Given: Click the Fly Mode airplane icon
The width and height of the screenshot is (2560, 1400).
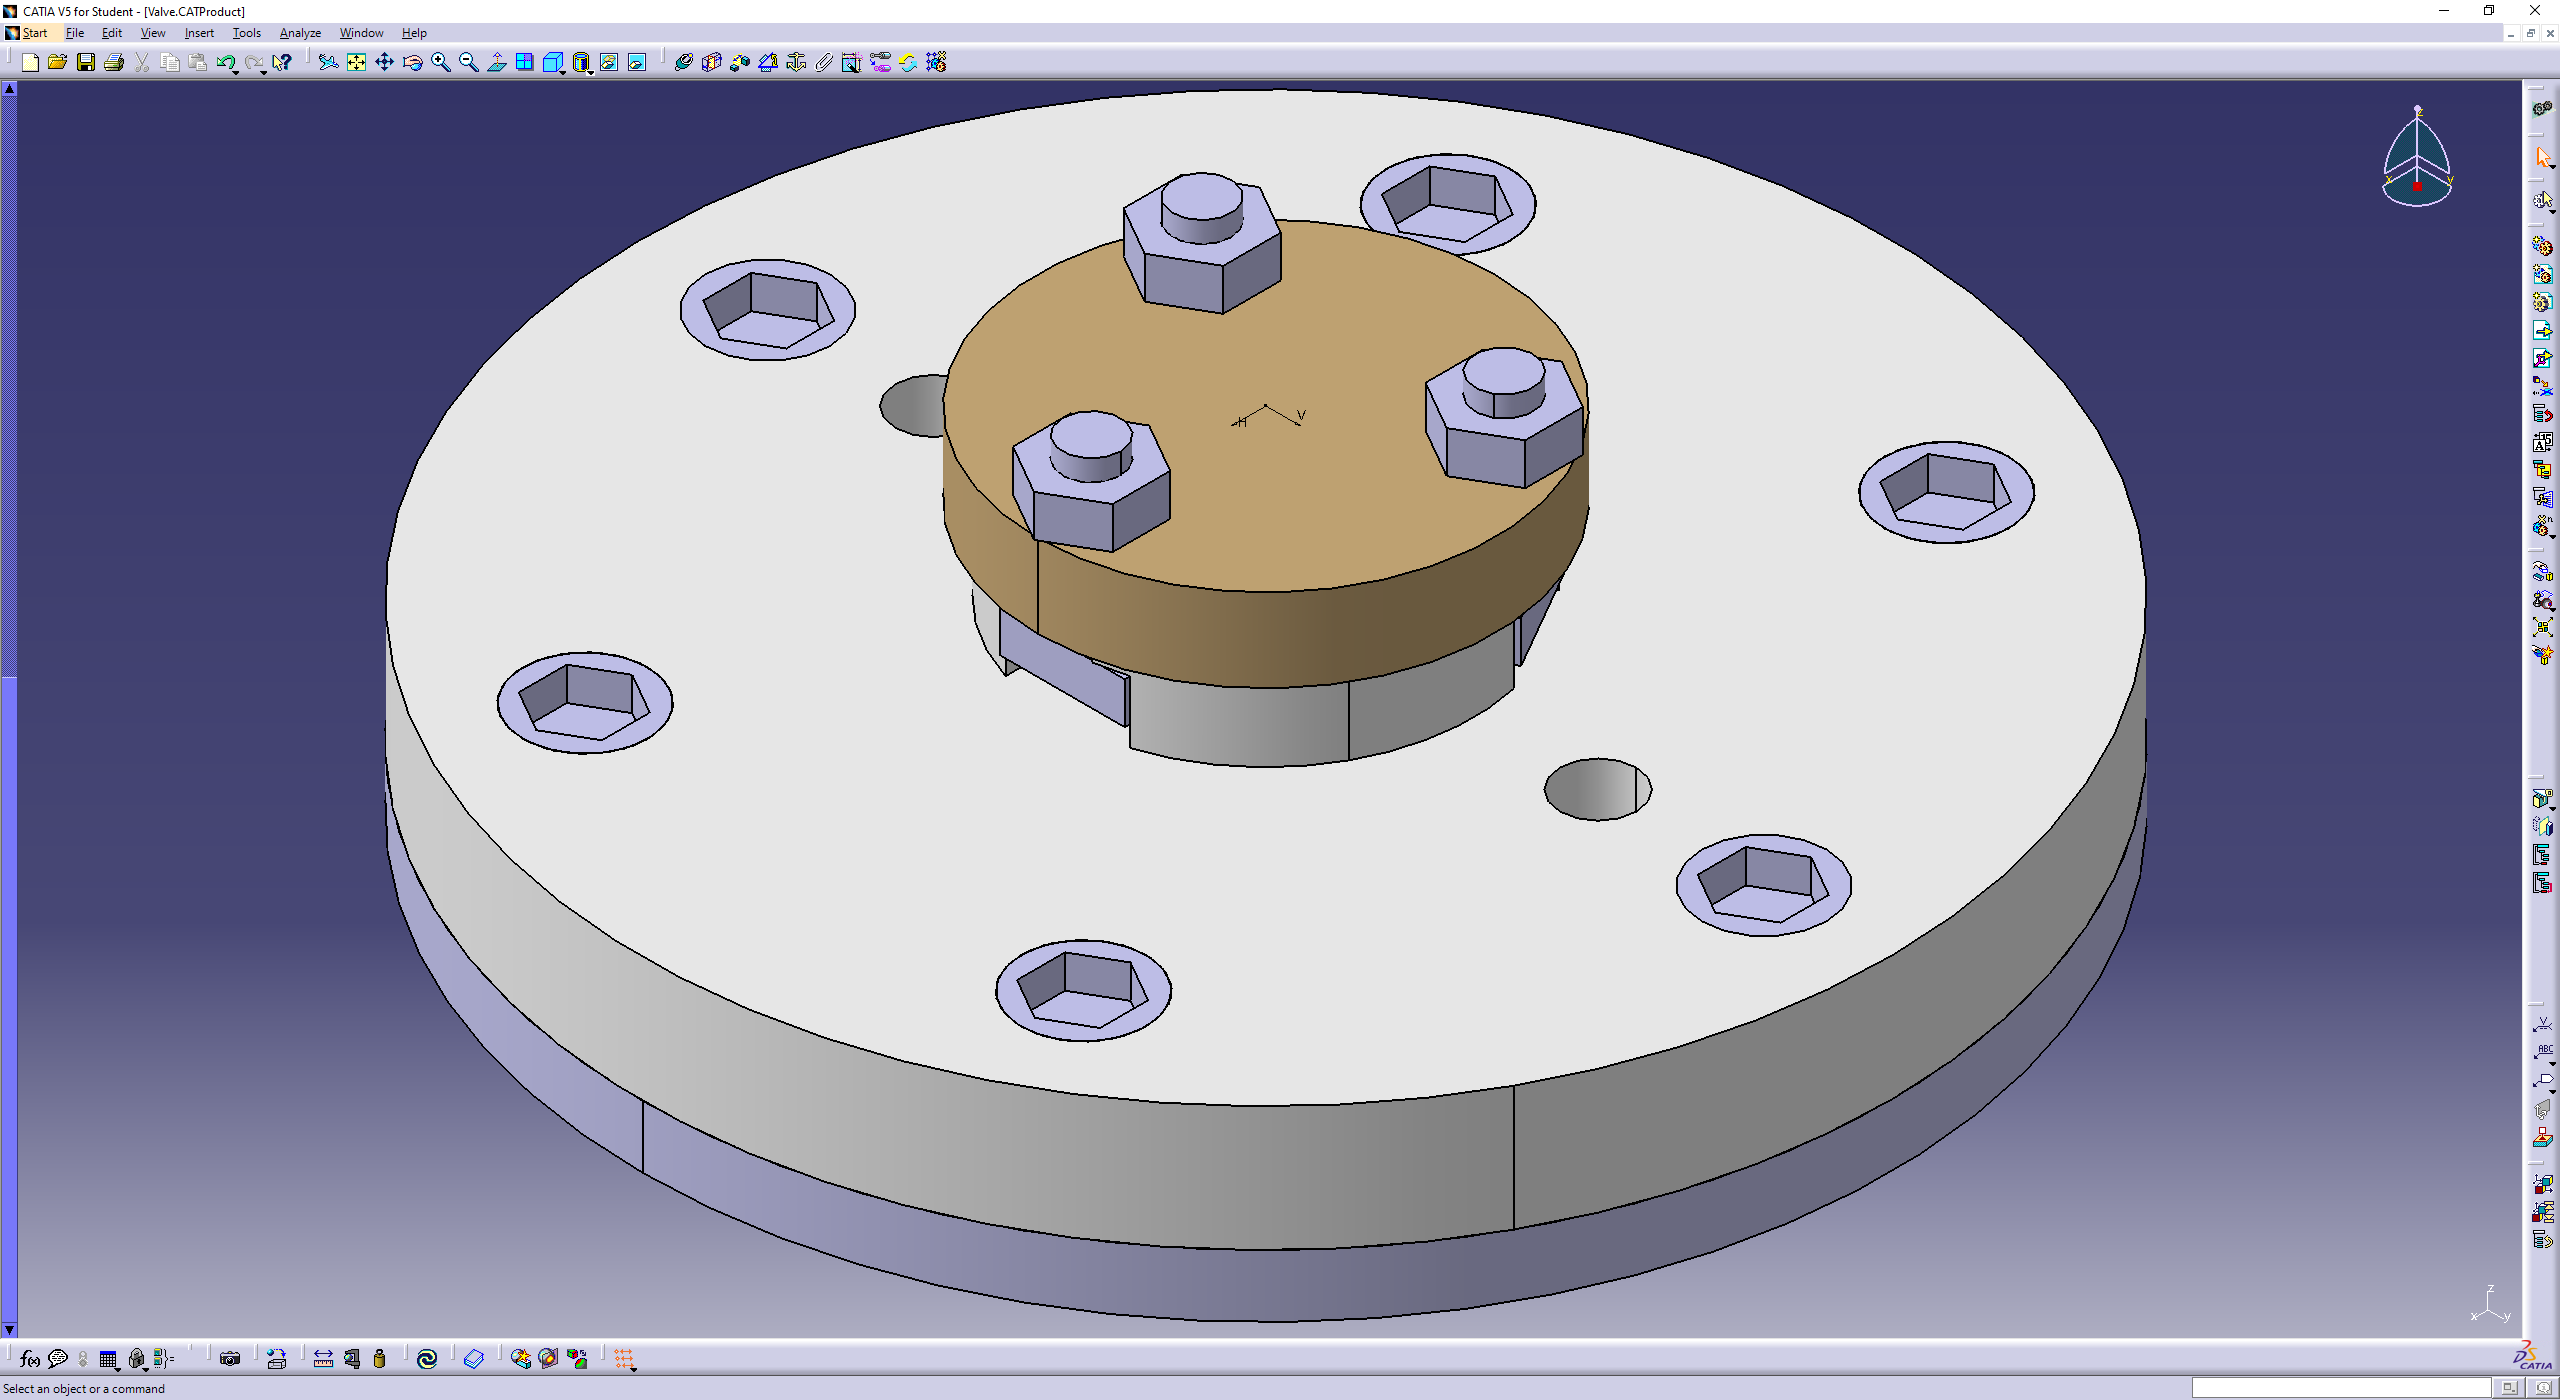Looking at the screenshot, I should 328,63.
